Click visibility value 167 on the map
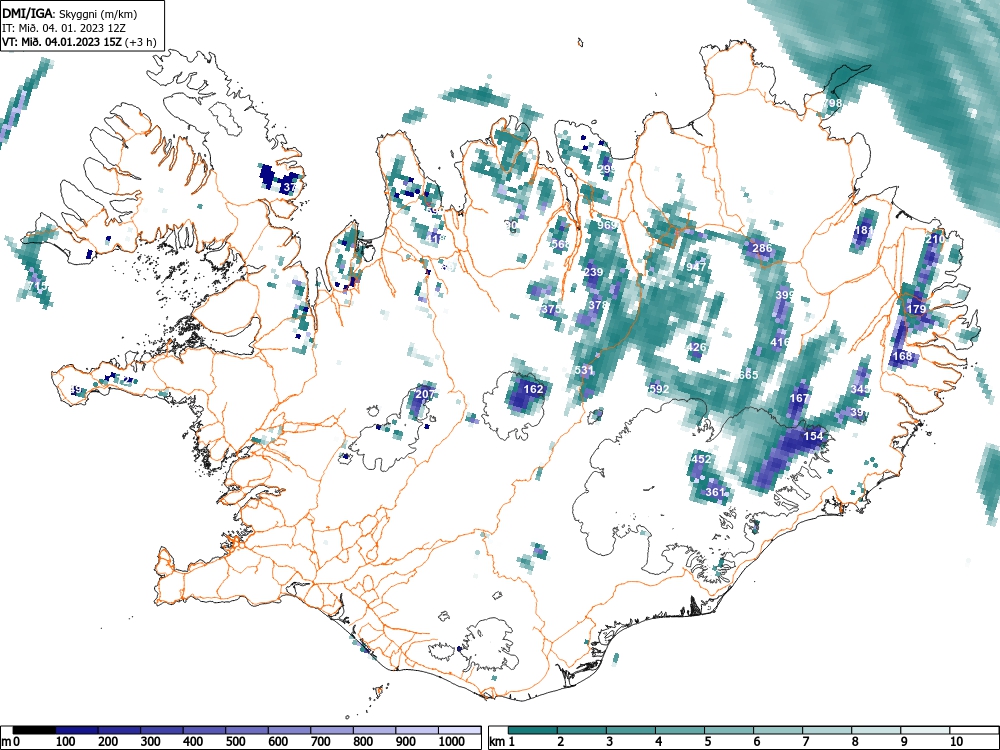 coord(799,398)
